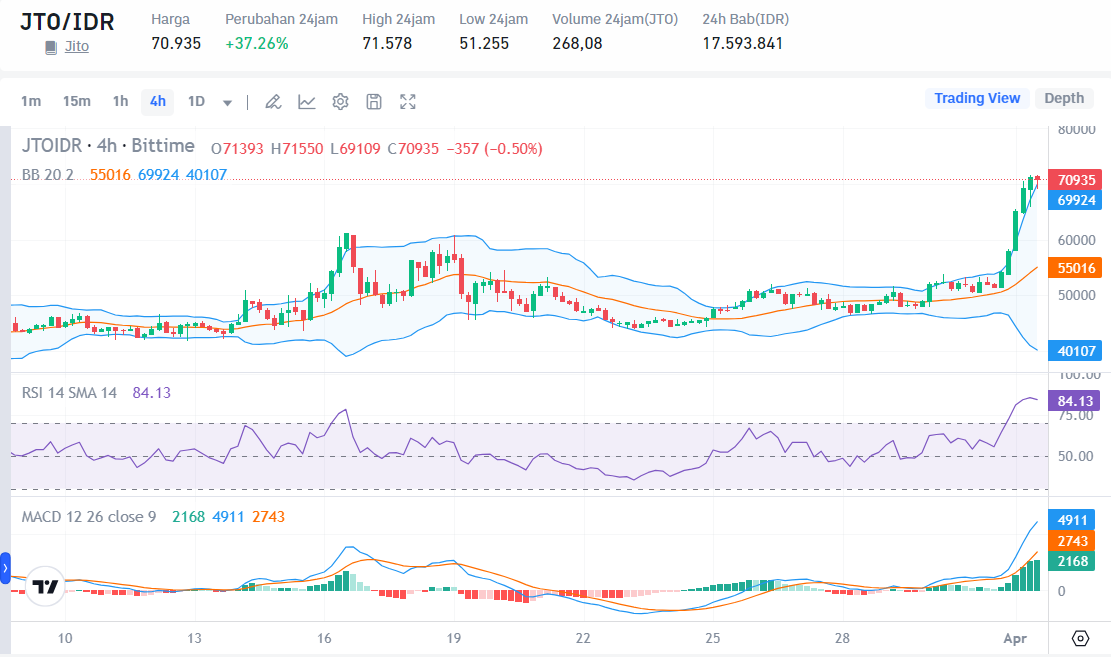Open additional timeframes dropdown
The image size is (1111, 657).
[x=226, y=101]
